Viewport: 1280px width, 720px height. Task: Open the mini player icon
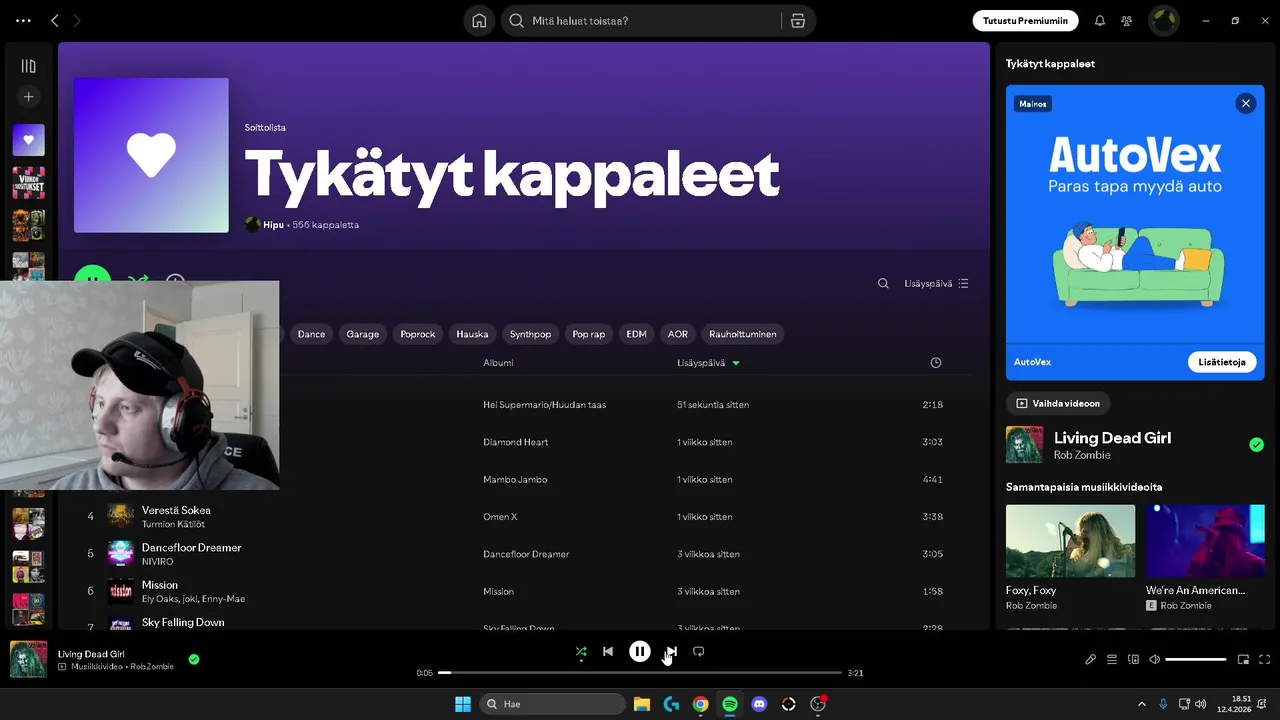1244,660
